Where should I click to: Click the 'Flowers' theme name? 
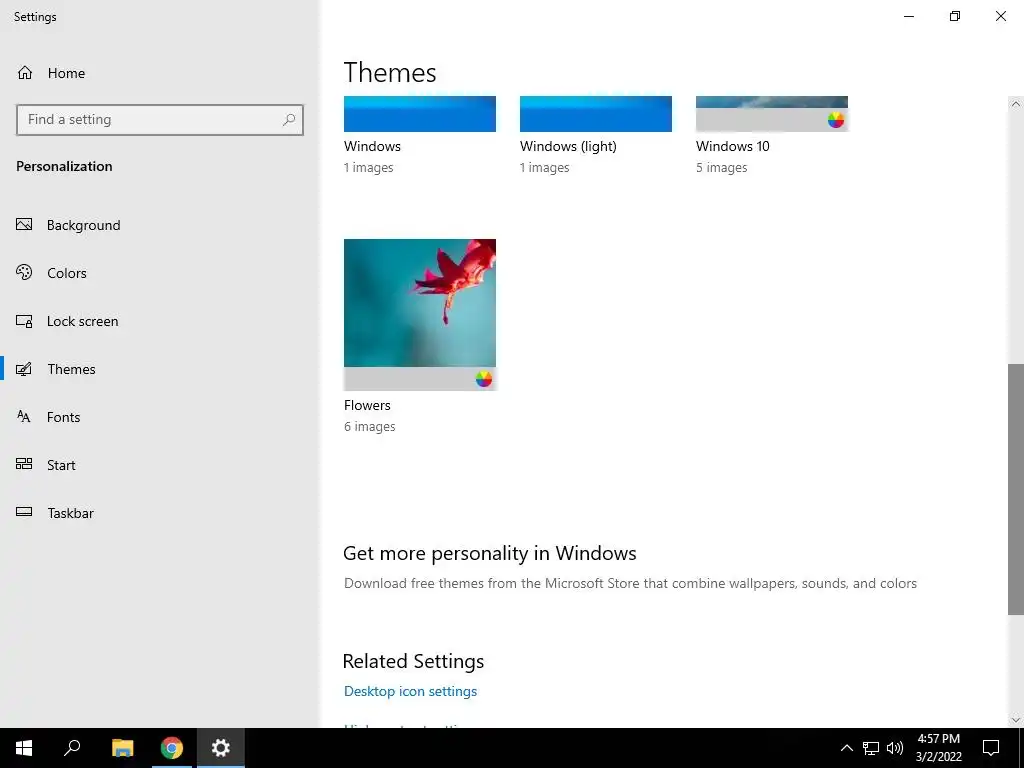[x=367, y=405]
